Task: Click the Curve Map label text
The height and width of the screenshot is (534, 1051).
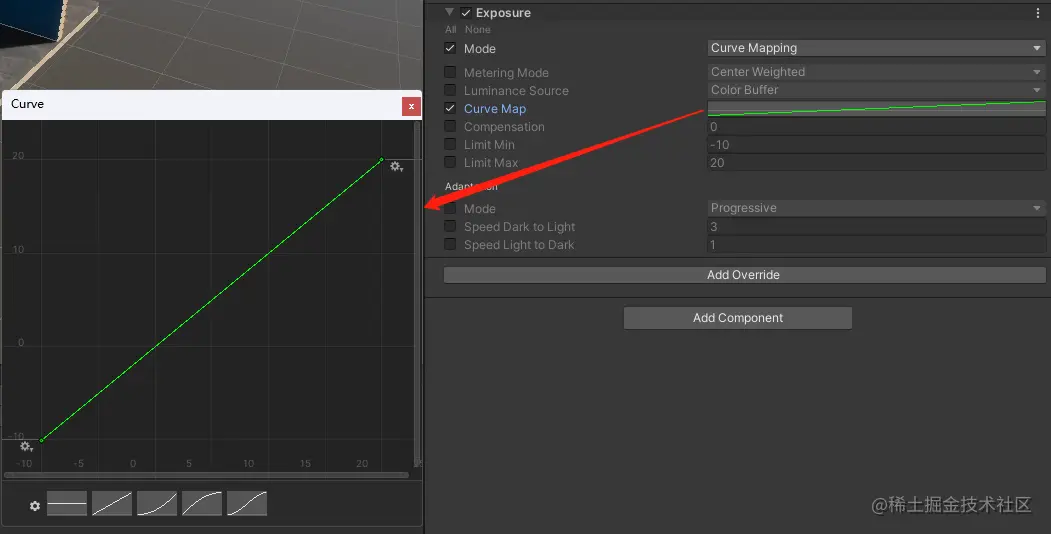Action: (x=495, y=109)
